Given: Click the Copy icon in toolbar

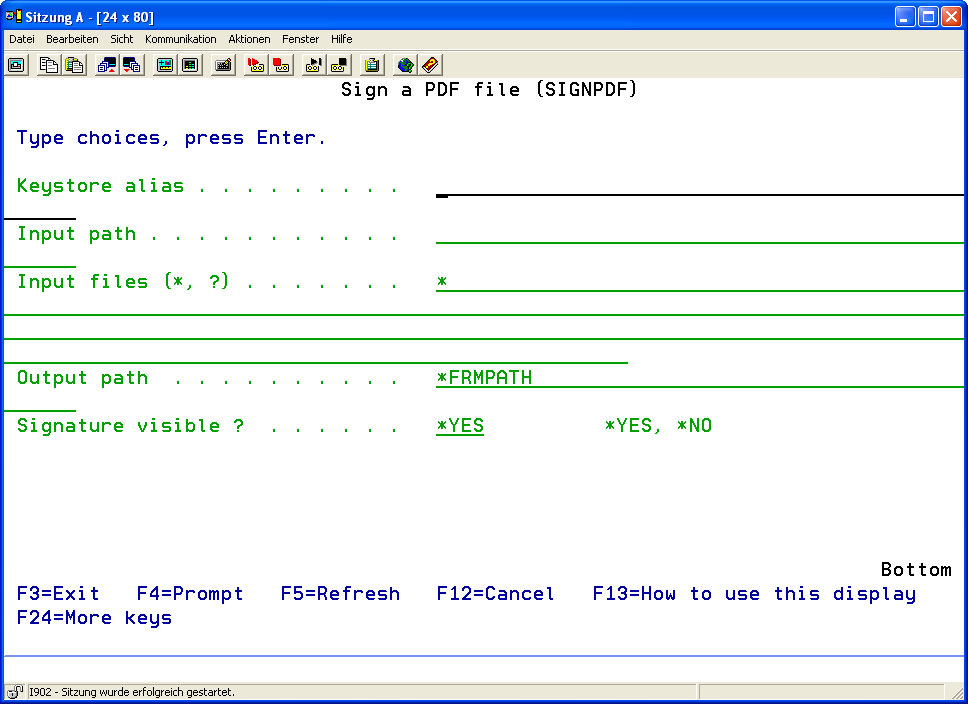Looking at the screenshot, I should coord(48,65).
